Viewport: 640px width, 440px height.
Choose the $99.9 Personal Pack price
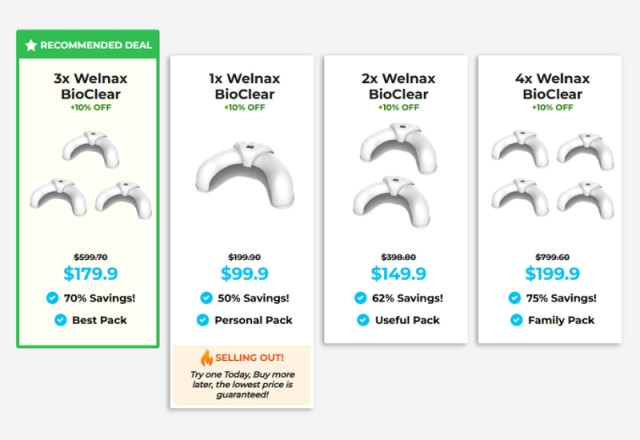tap(241, 272)
